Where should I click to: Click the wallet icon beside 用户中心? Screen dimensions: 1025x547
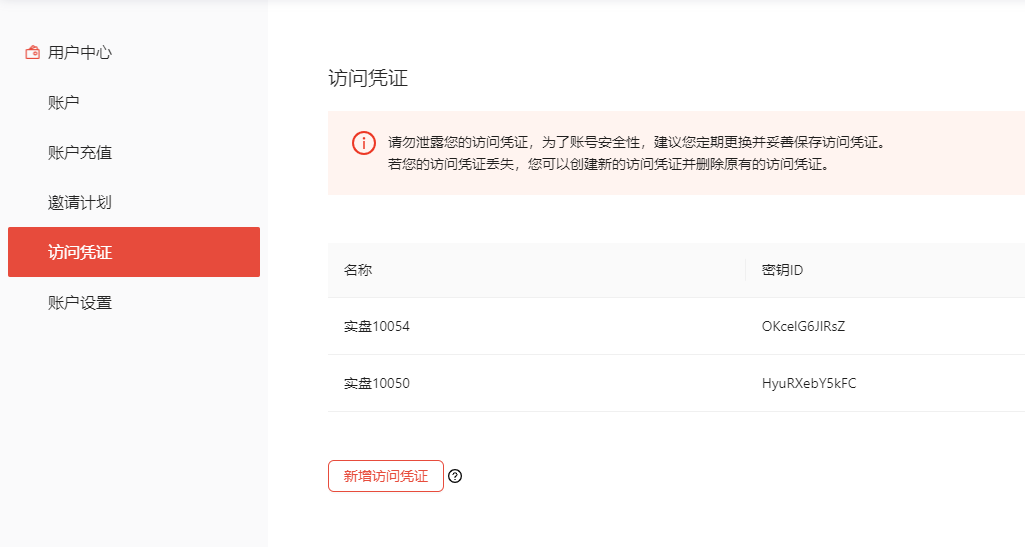click(32, 53)
